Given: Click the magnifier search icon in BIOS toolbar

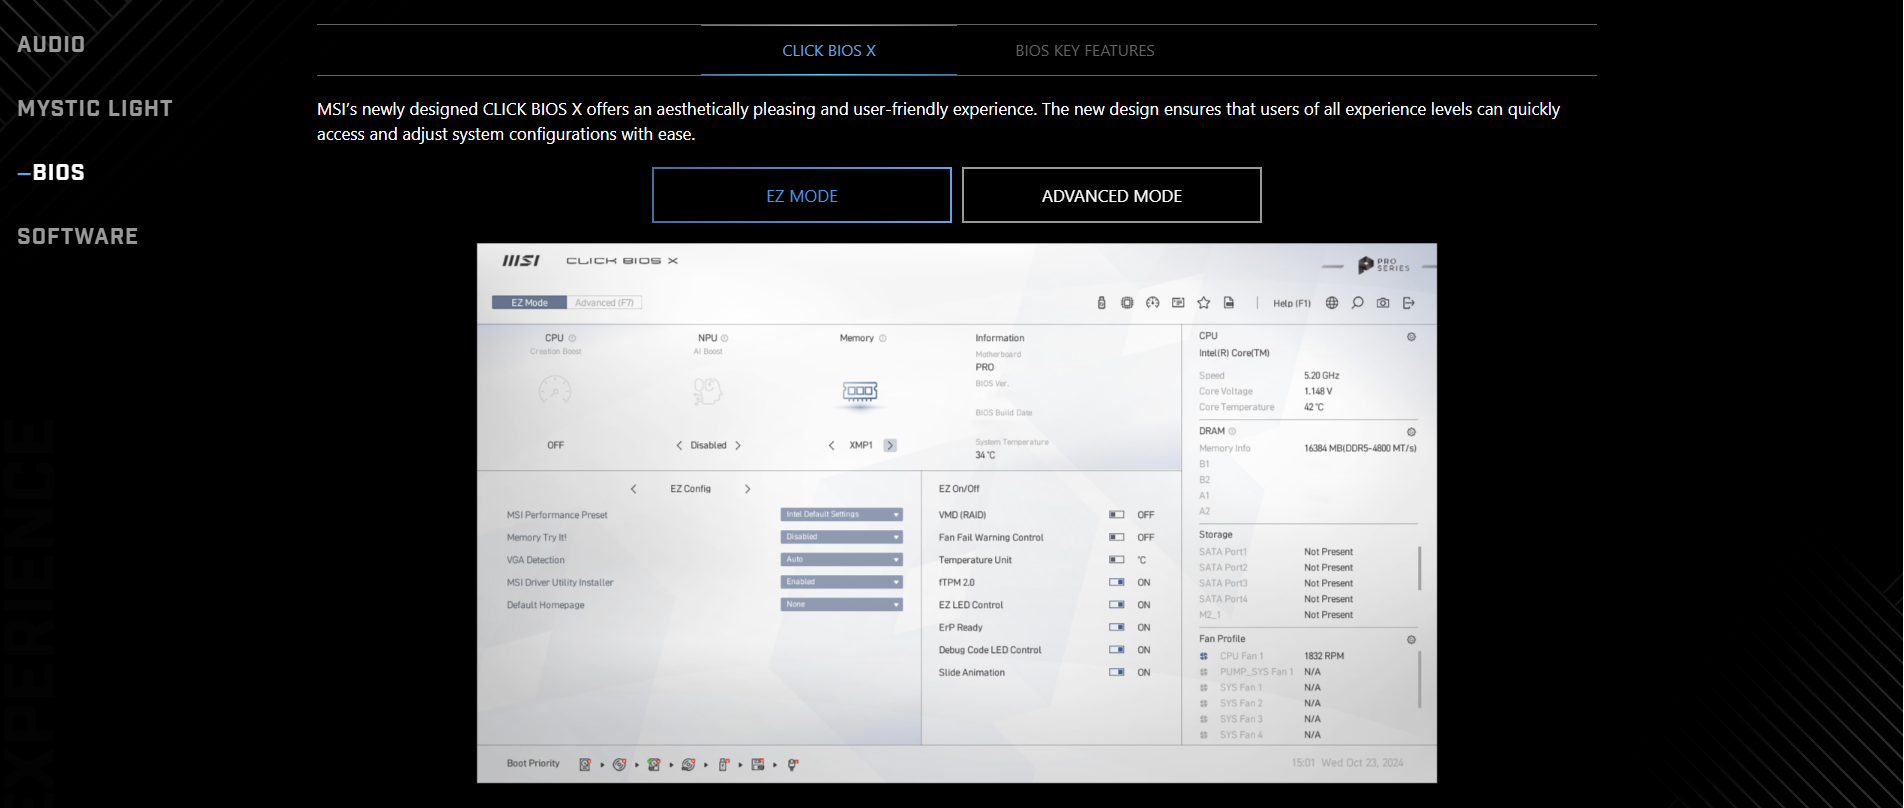Looking at the screenshot, I should click(1357, 303).
